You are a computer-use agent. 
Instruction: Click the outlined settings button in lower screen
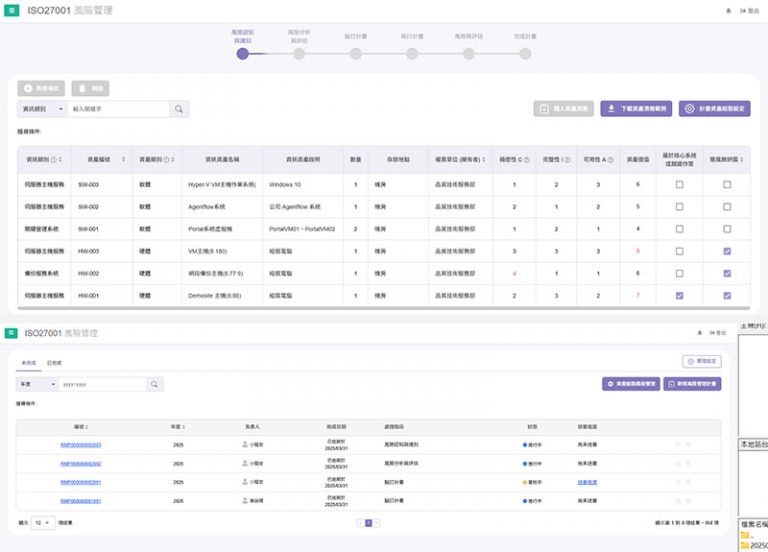pos(702,361)
